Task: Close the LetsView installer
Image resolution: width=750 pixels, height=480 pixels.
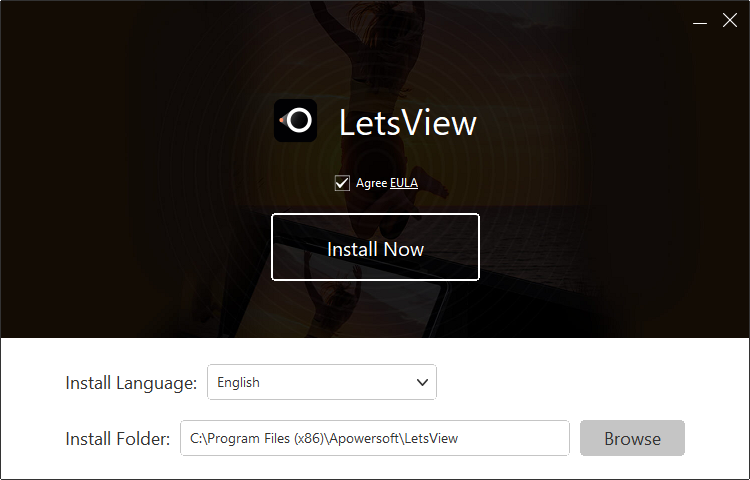Action: pyautogui.click(x=730, y=20)
